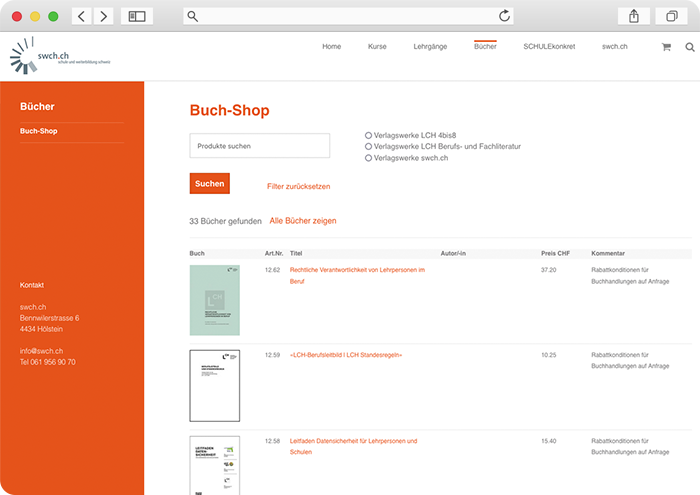
Task: Show all tabs with the tabs icon
Action: click(x=671, y=17)
